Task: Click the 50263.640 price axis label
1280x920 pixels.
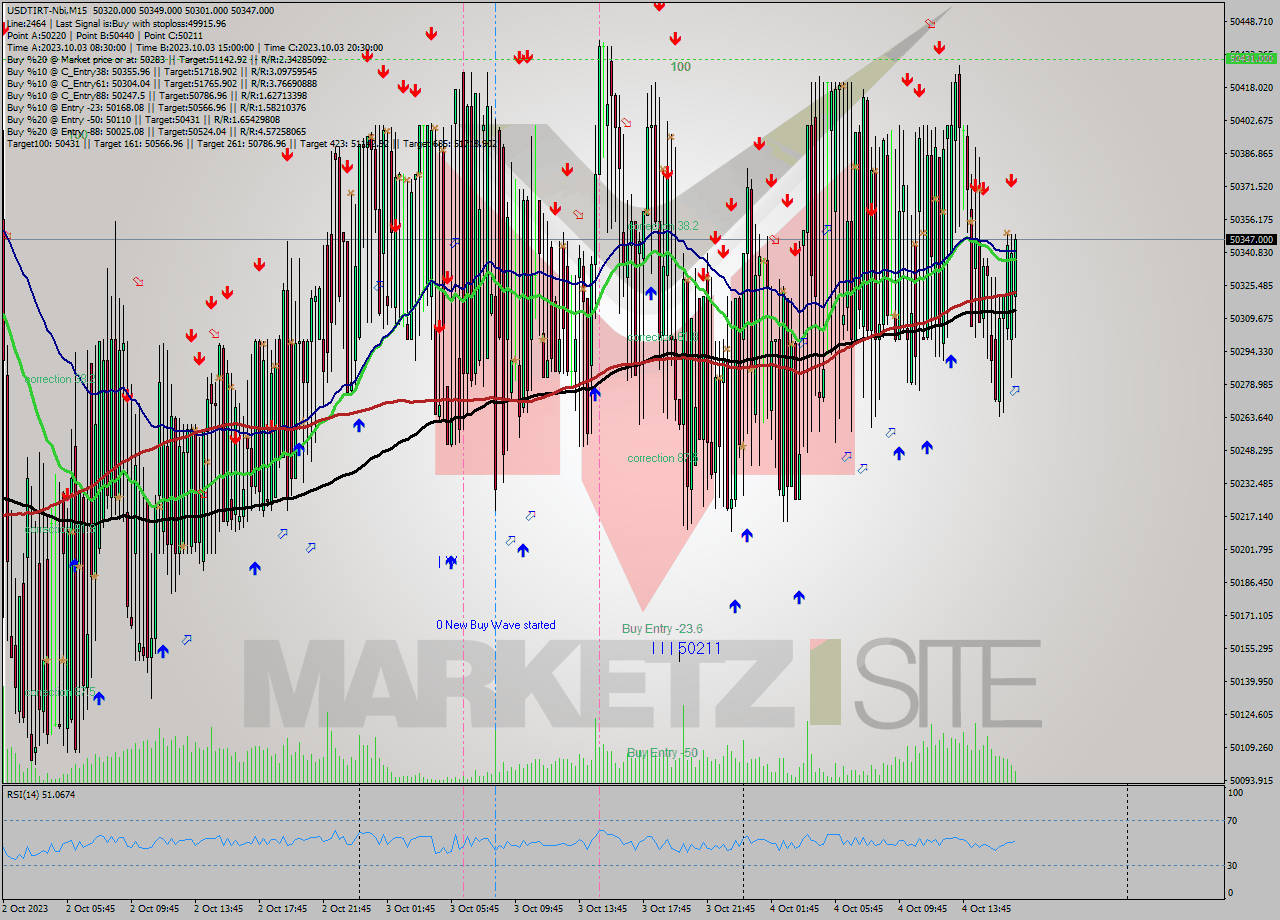Action: [x=1253, y=418]
